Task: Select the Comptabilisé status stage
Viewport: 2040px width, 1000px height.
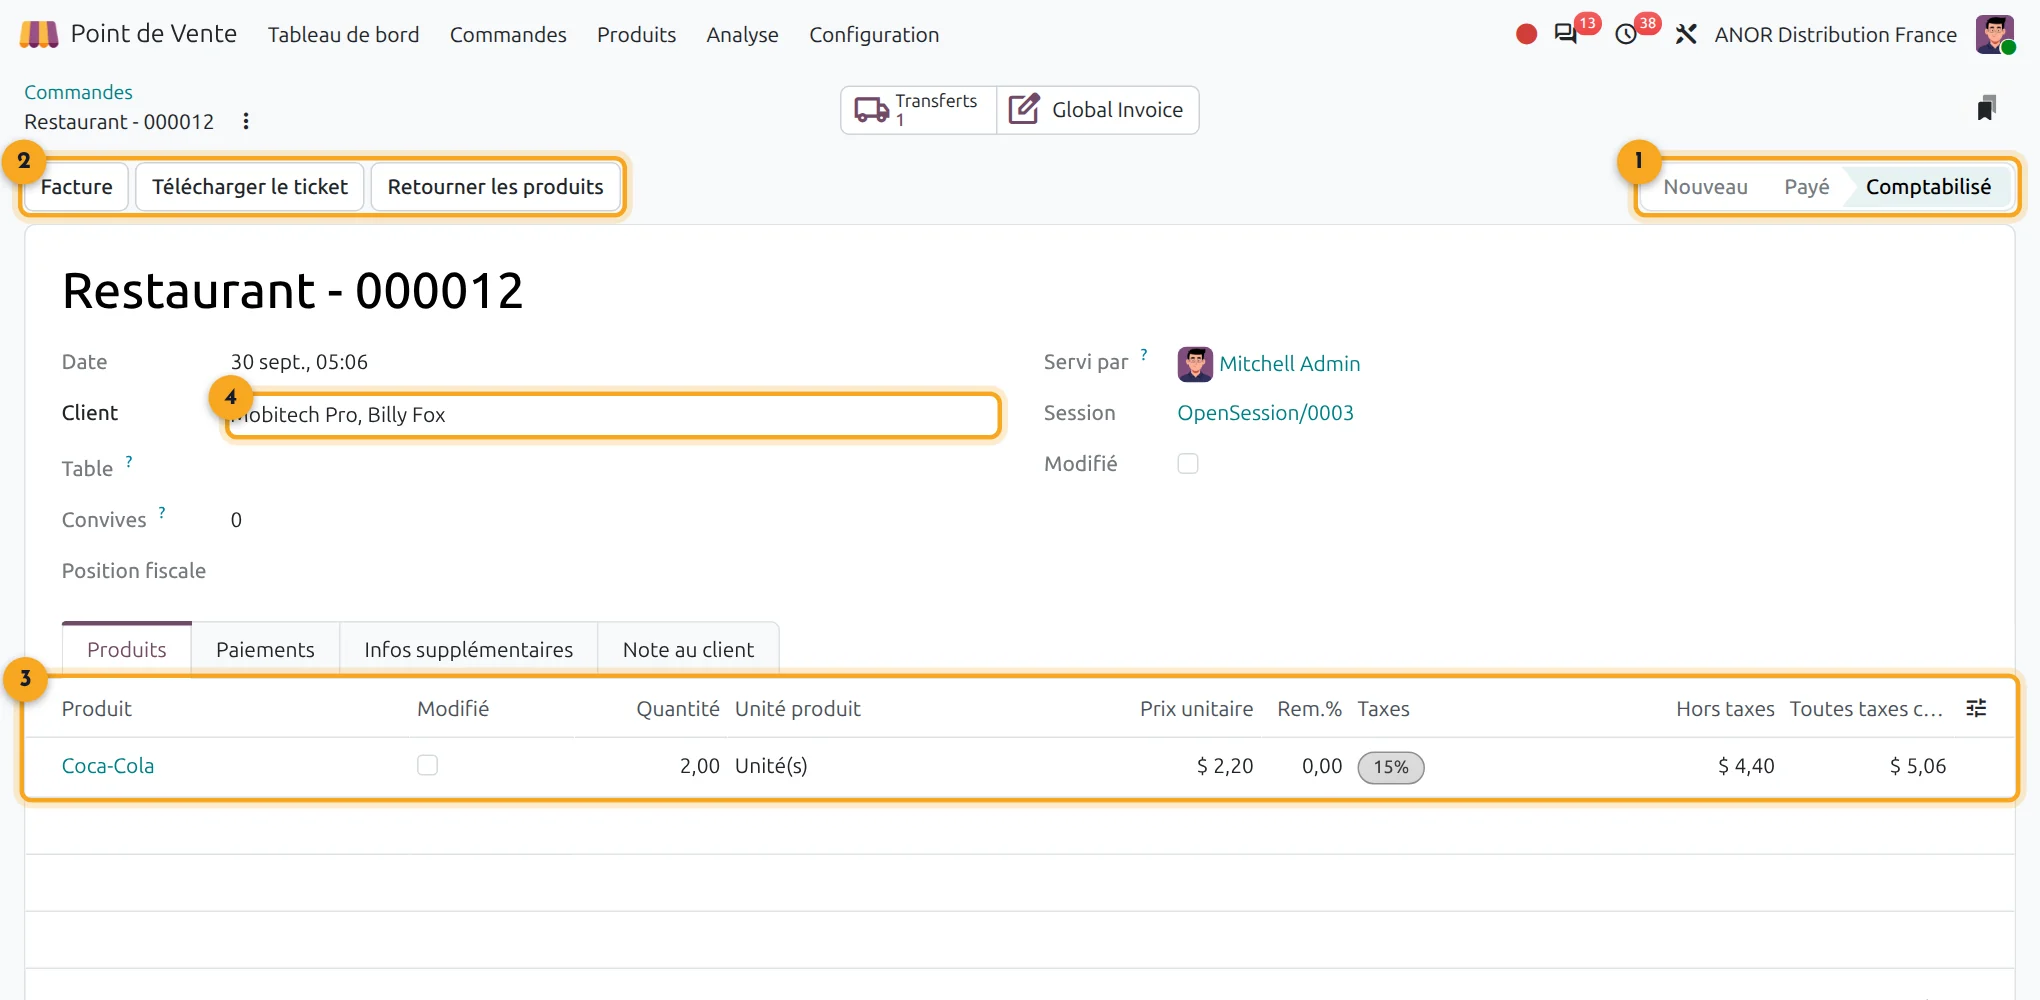Action: click(x=1929, y=187)
